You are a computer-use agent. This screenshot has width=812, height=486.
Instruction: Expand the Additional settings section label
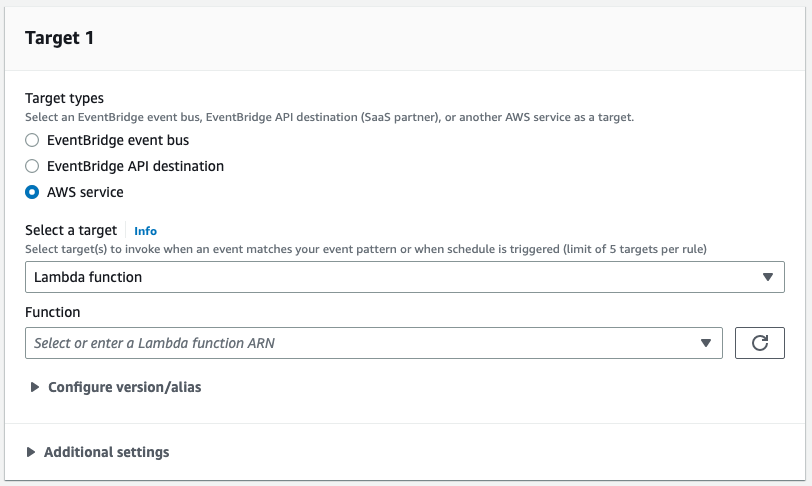coord(106,452)
